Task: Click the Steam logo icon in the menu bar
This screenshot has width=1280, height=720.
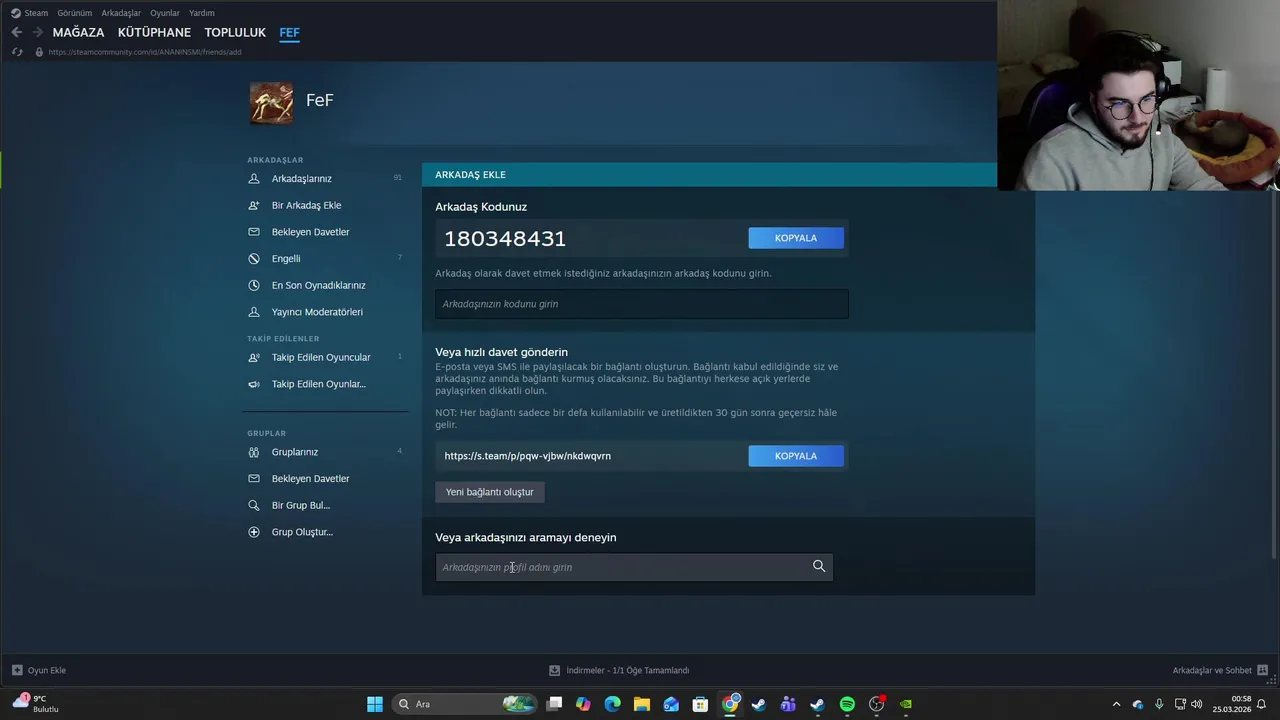Action: pyautogui.click(x=15, y=13)
